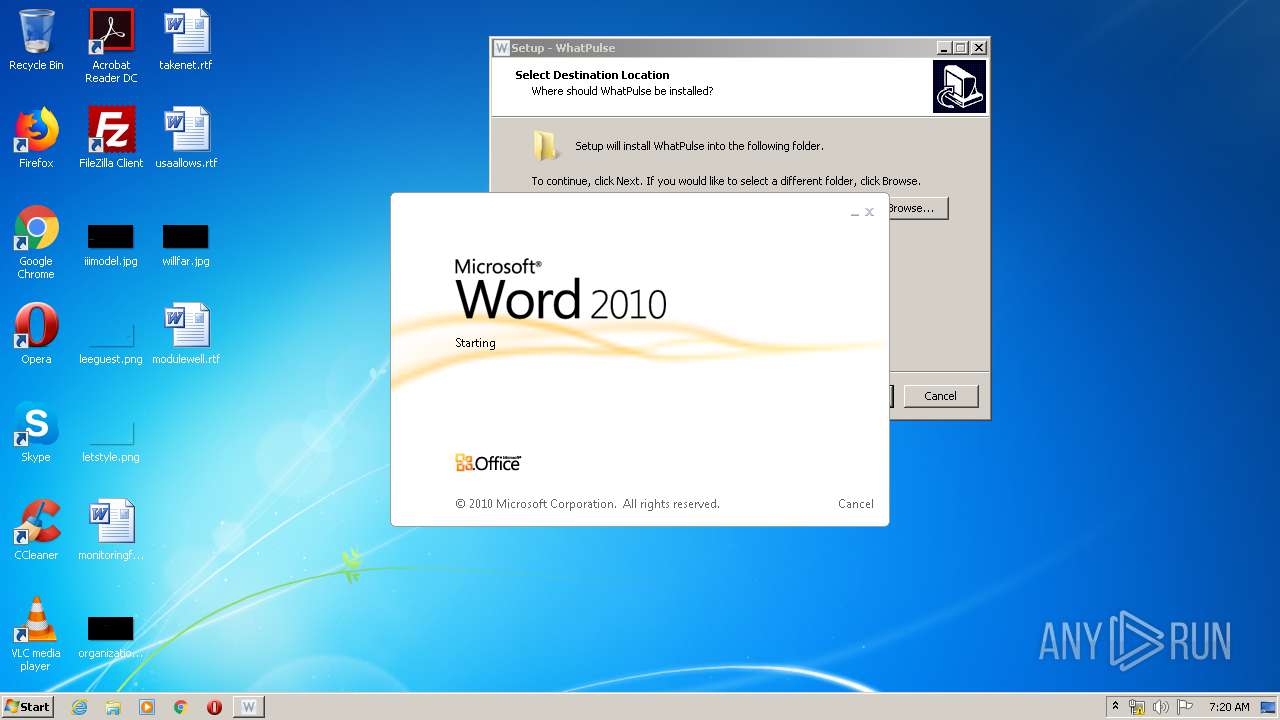
Task: Open the Start menu
Action: pos(27,706)
